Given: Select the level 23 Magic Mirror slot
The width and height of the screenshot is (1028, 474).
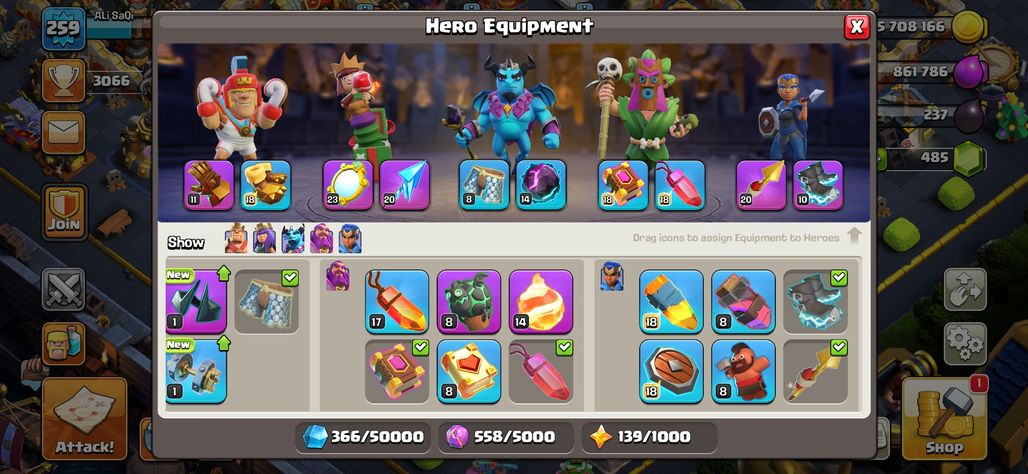Looking at the screenshot, I should coord(347,185).
